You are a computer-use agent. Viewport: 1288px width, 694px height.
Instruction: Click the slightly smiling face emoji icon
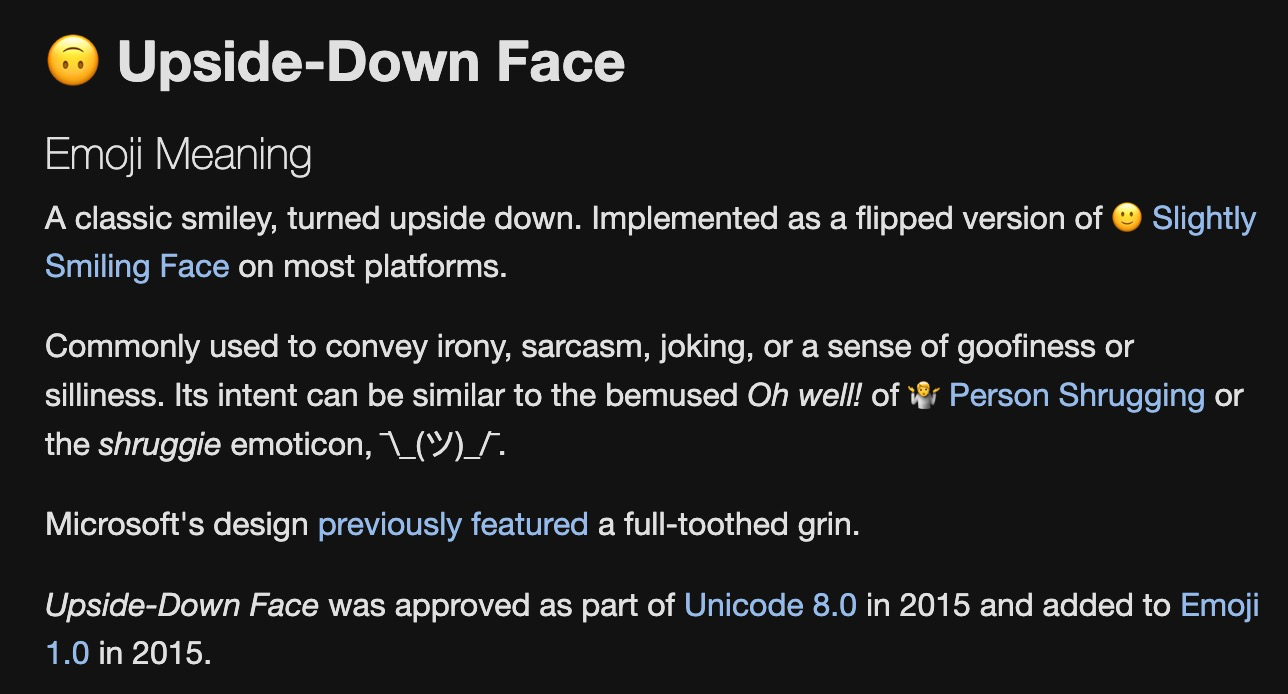coord(1127,218)
